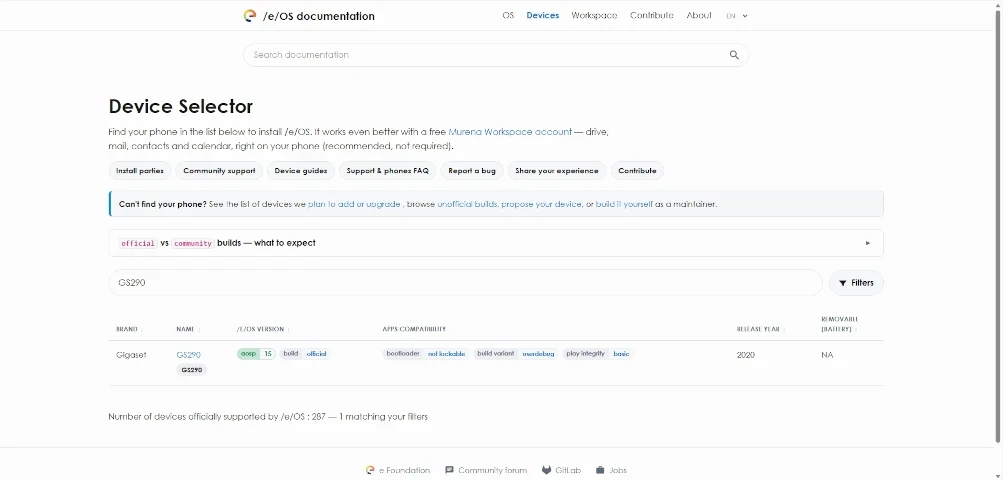Click the /e/OS logo icon in header
Screen dimensions: 1003x480
[x=249, y=16]
